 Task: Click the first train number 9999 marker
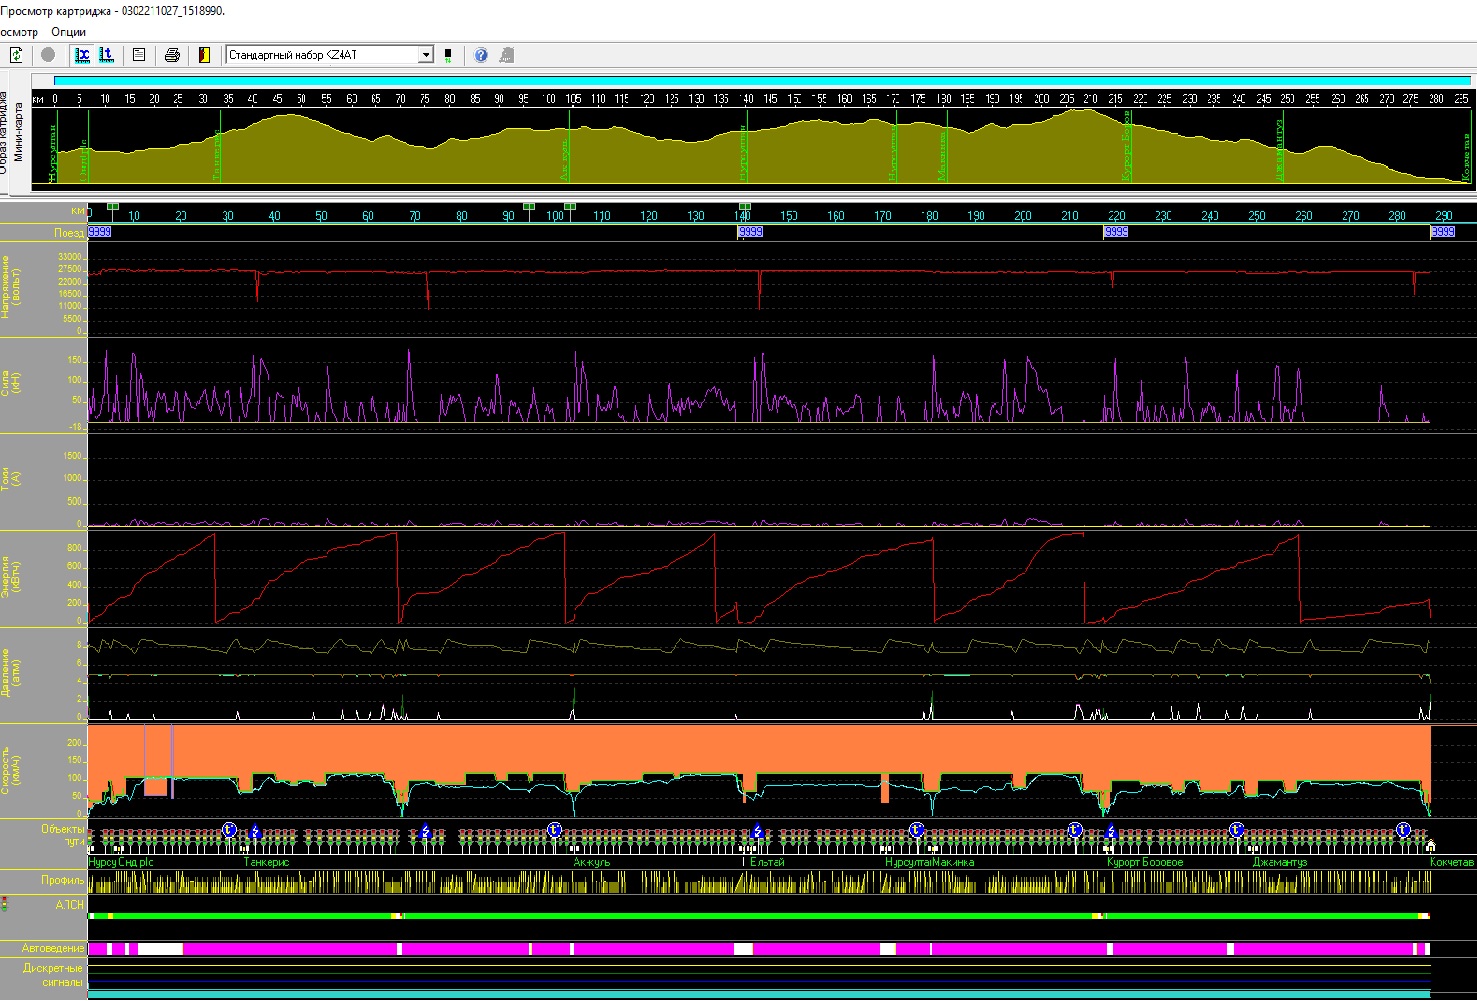(99, 232)
